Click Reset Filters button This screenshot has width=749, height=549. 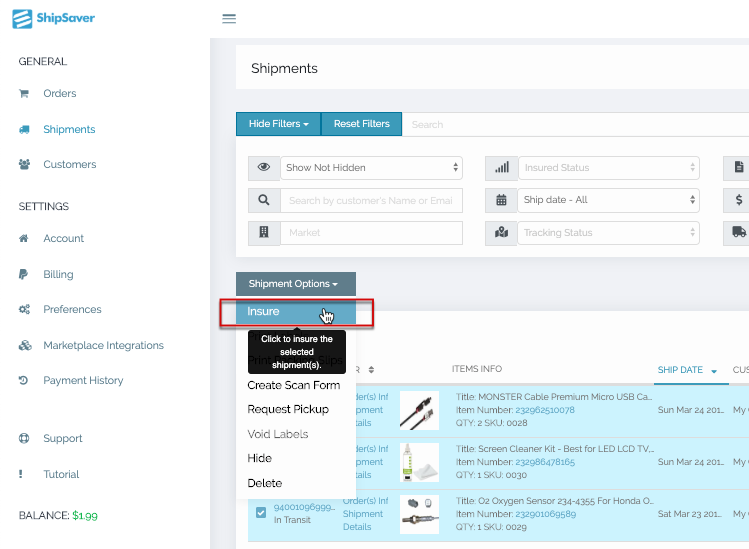[362, 124]
